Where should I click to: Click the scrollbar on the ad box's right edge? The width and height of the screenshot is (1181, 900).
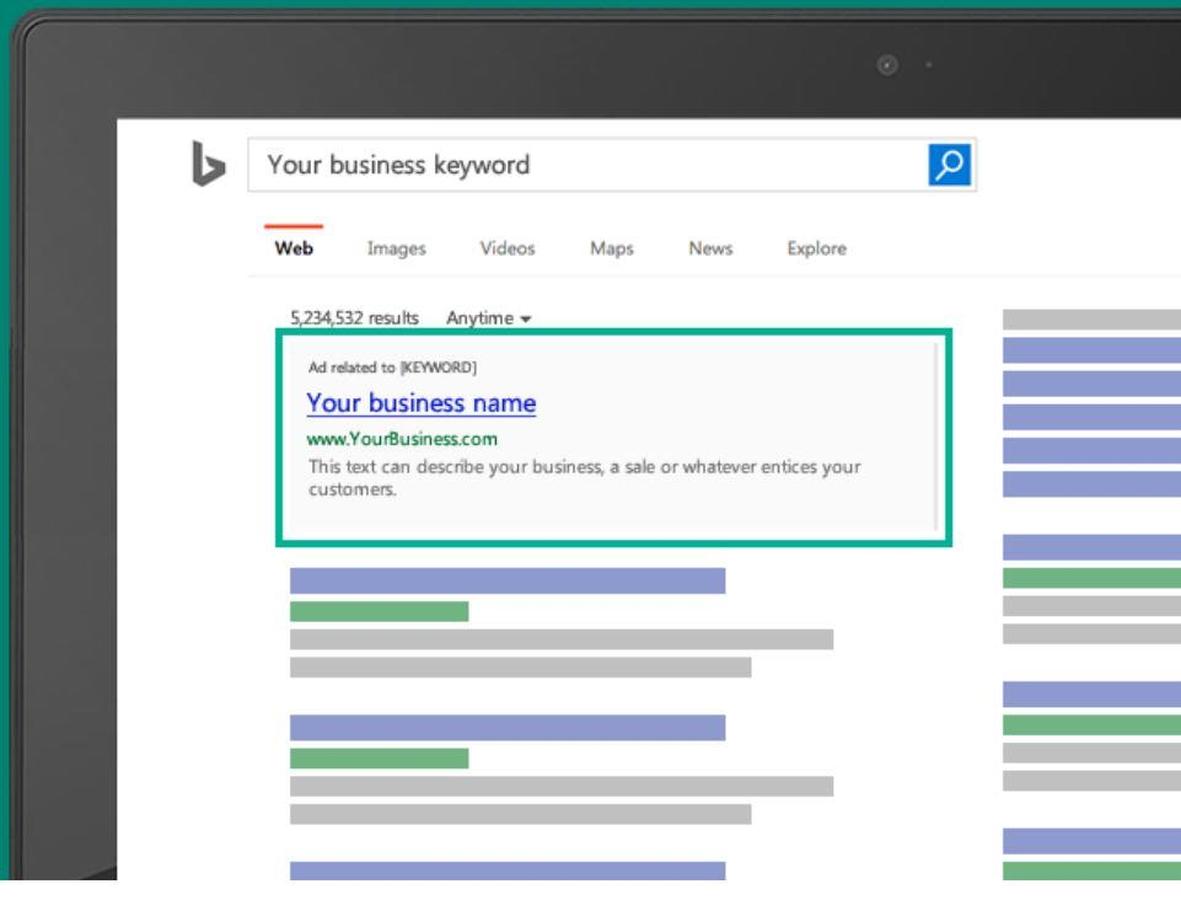pos(937,436)
